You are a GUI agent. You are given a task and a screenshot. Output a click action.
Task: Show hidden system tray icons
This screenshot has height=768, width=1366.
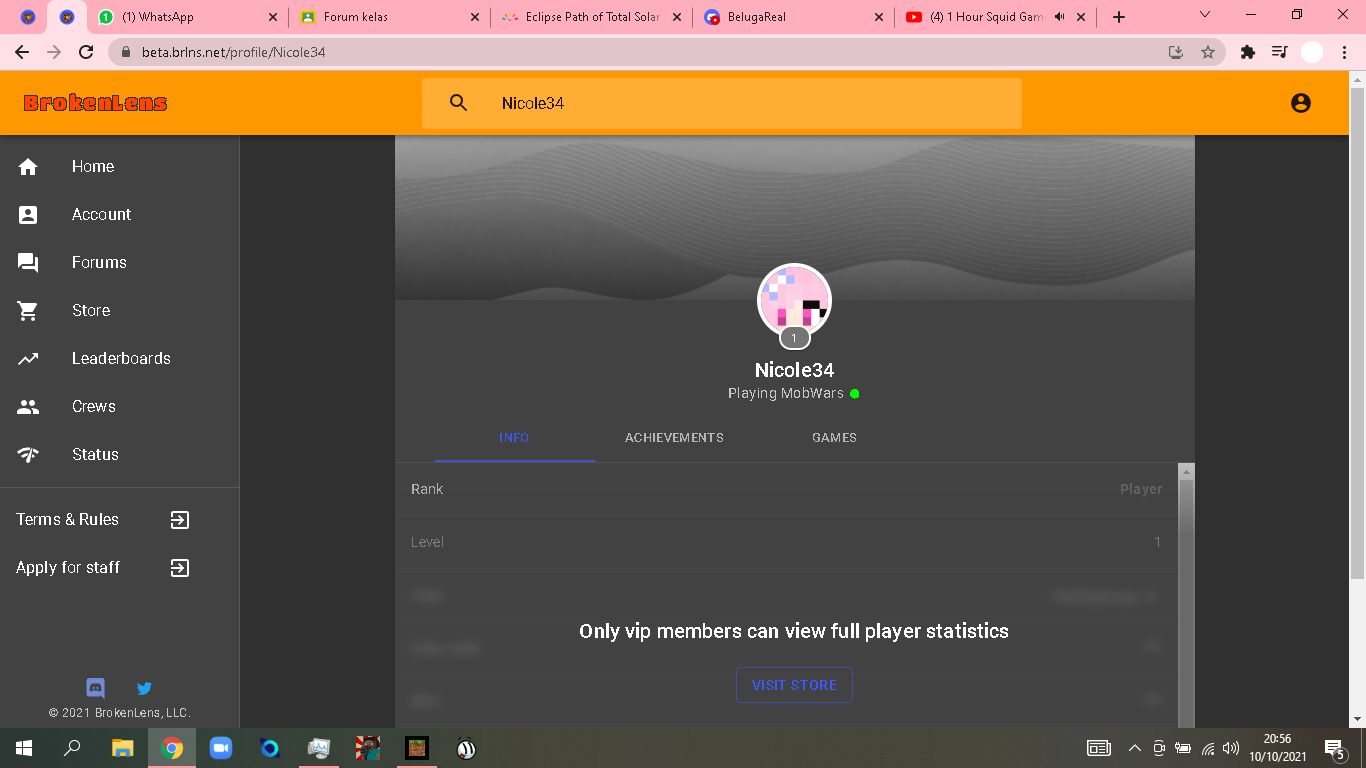pos(1134,748)
